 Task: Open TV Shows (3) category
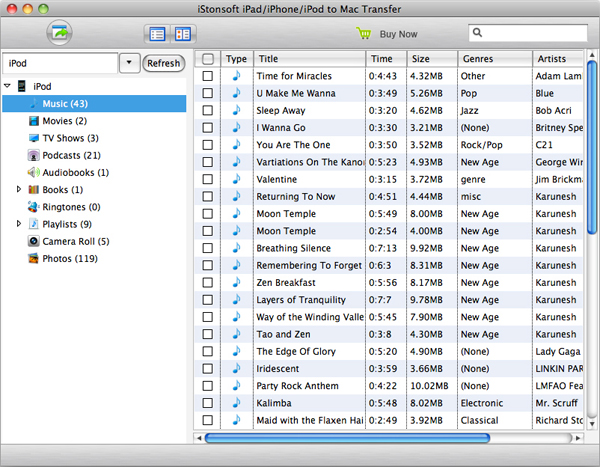pos(70,138)
